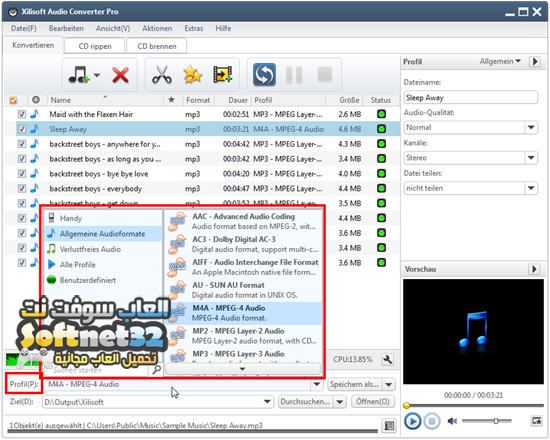Collapse the Vorschau panel arrow
Screen dimensions: 550x440
pyautogui.click(x=534, y=269)
